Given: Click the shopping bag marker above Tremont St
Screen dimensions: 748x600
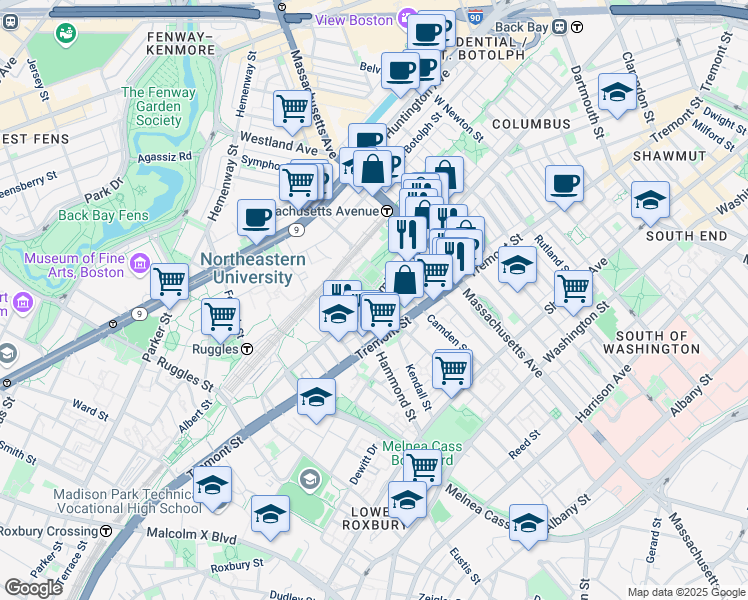Looking at the screenshot, I should [404, 280].
